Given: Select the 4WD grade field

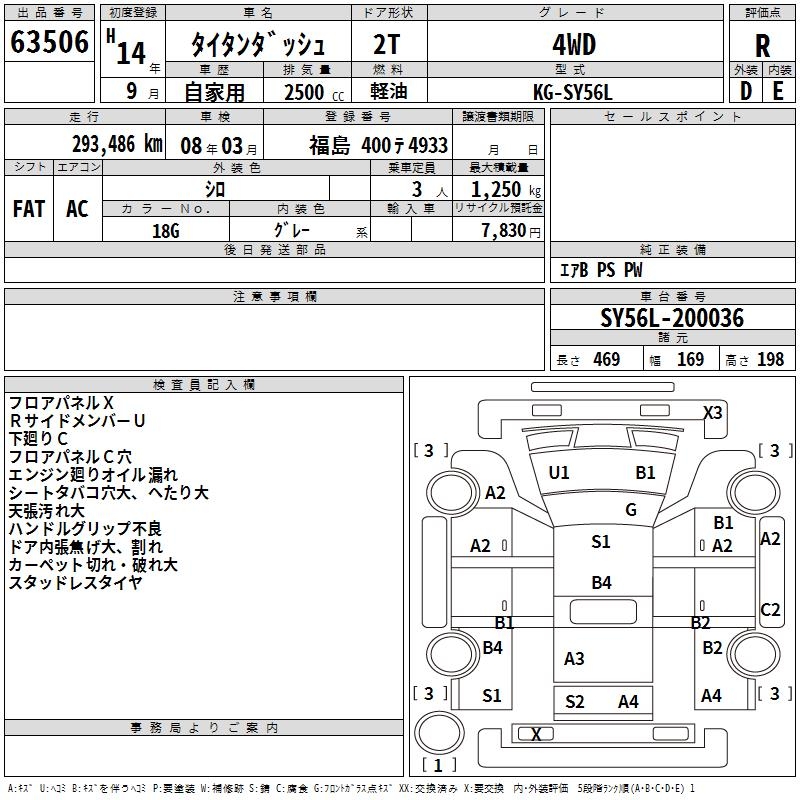Looking at the screenshot, I should click(x=573, y=45).
